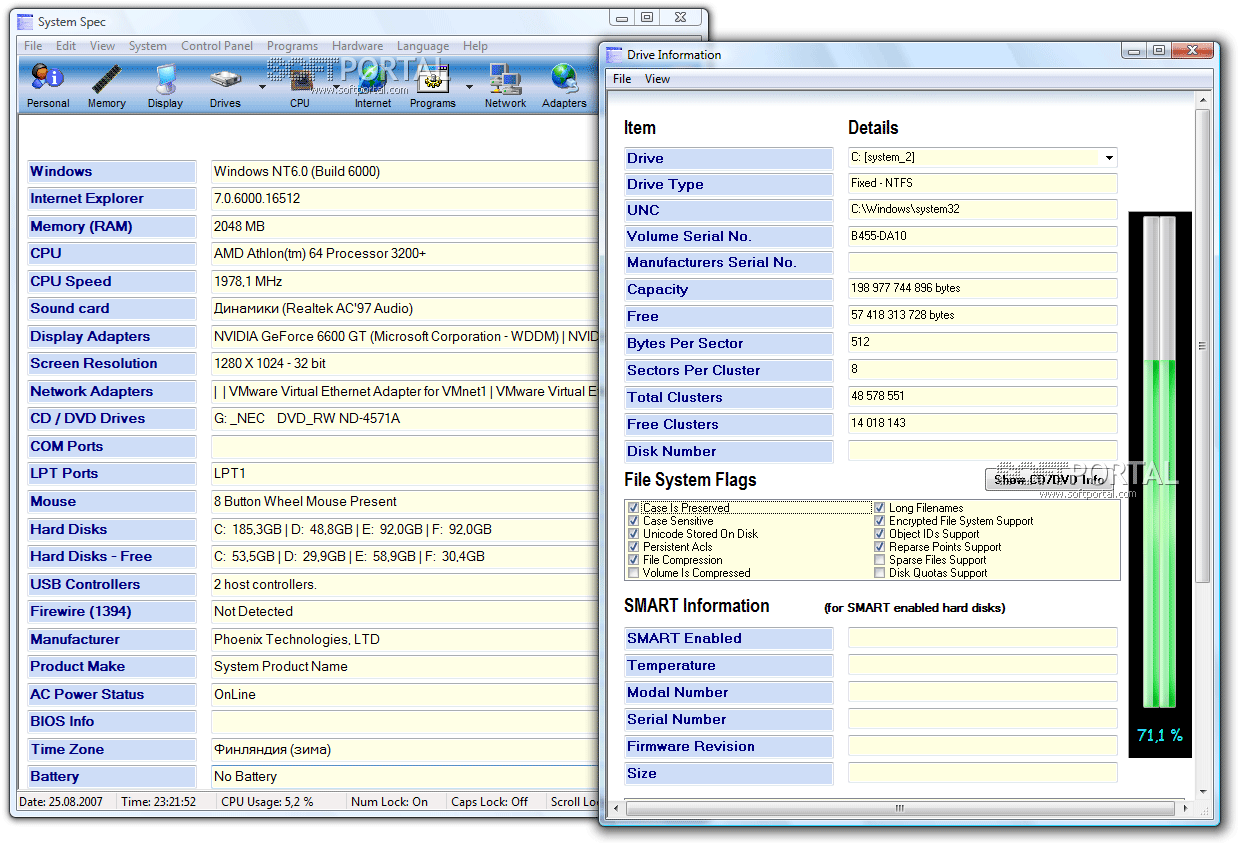Click the empty SMART Enabled field
Viewport: 1238px width, 843px height.
[982, 638]
